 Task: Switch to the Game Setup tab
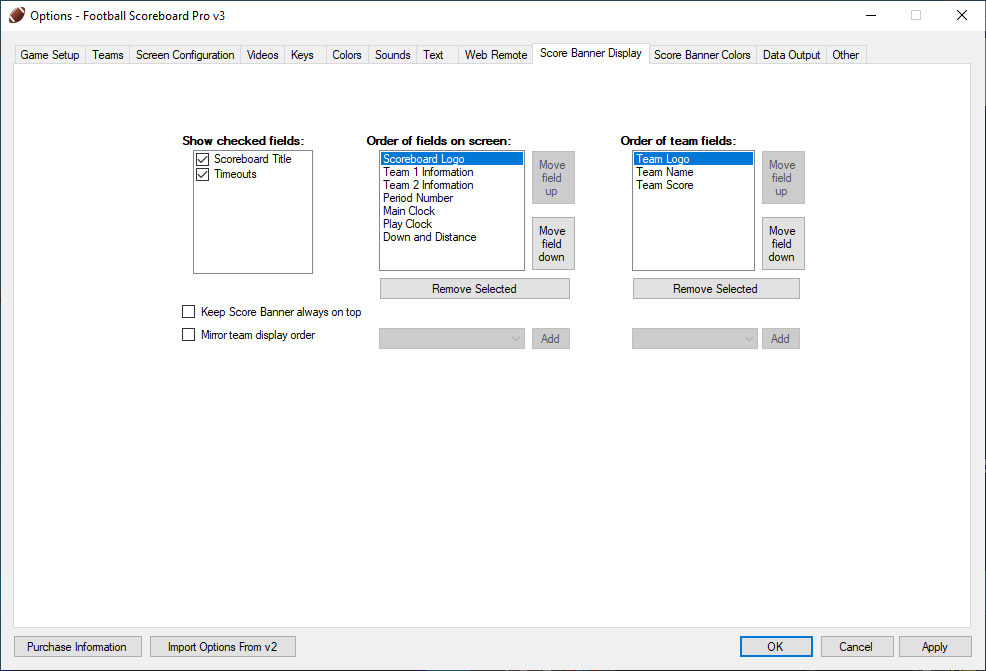coord(50,55)
